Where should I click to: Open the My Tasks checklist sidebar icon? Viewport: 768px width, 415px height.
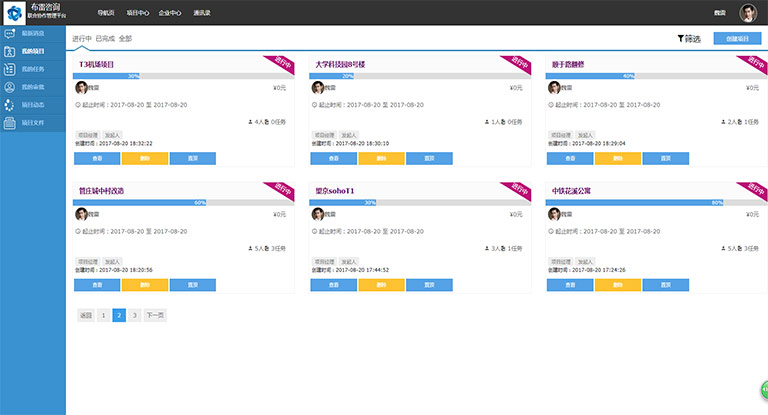pos(9,69)
